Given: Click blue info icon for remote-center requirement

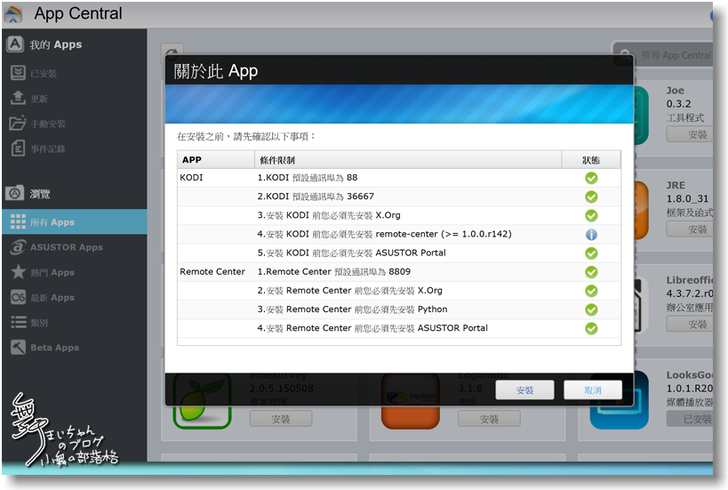Looking at the screenshot, I should [x=591, y=234].
